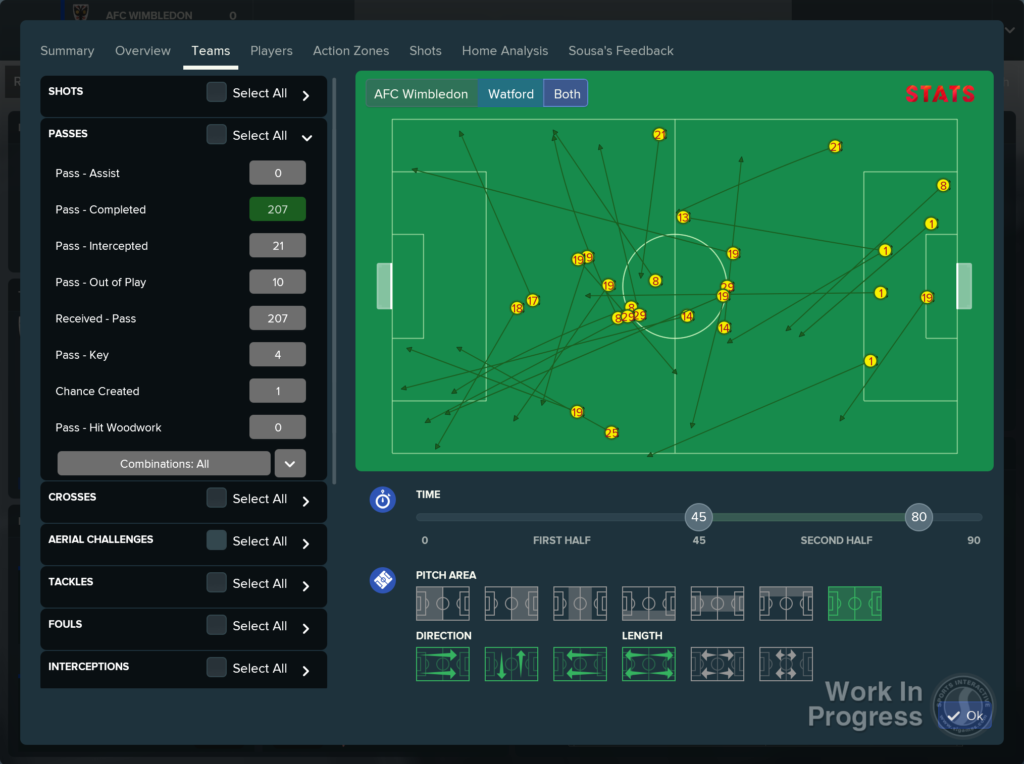
Task: Click player marker 25 on the pitch
Action: 611,432
